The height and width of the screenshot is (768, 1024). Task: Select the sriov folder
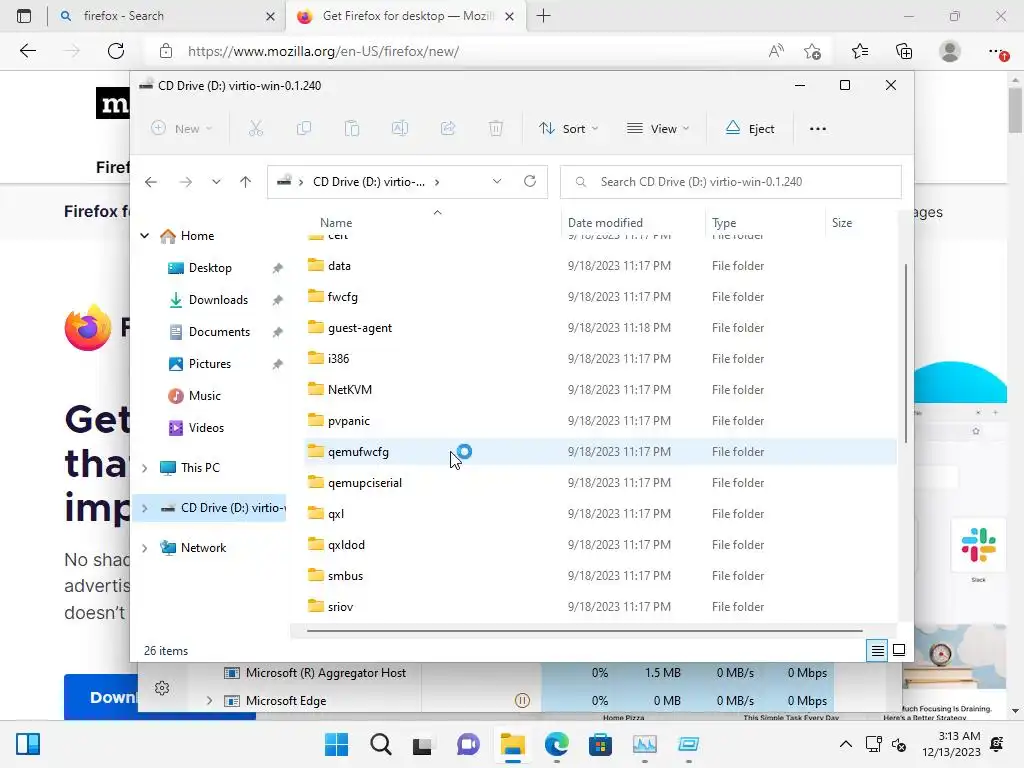[x=340, y=607]
